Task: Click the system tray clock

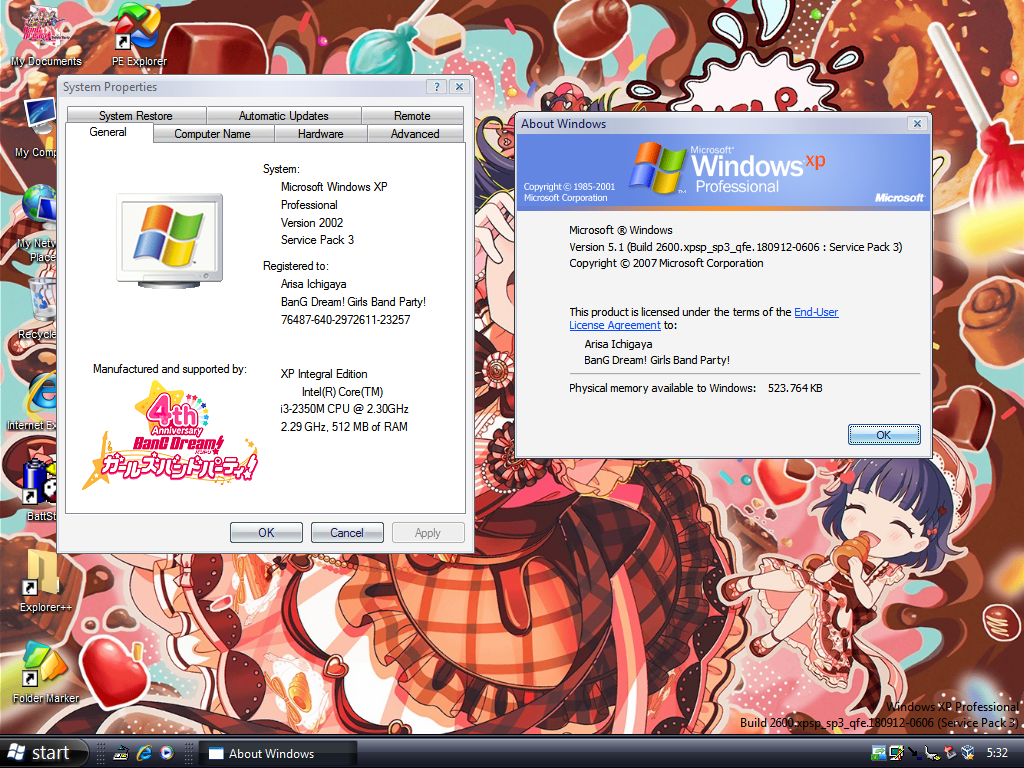Action: [x=997, y=754]
